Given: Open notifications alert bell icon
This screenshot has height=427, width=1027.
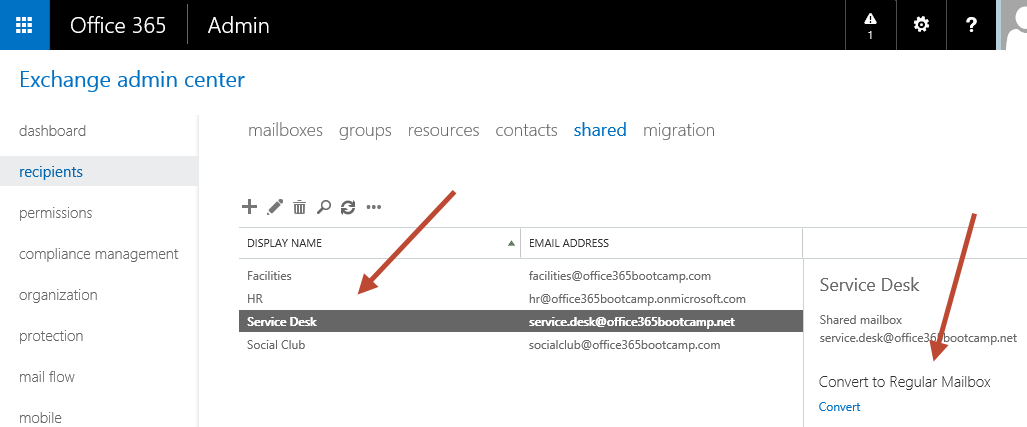Looking at the screenshot, I should (870, 25).
